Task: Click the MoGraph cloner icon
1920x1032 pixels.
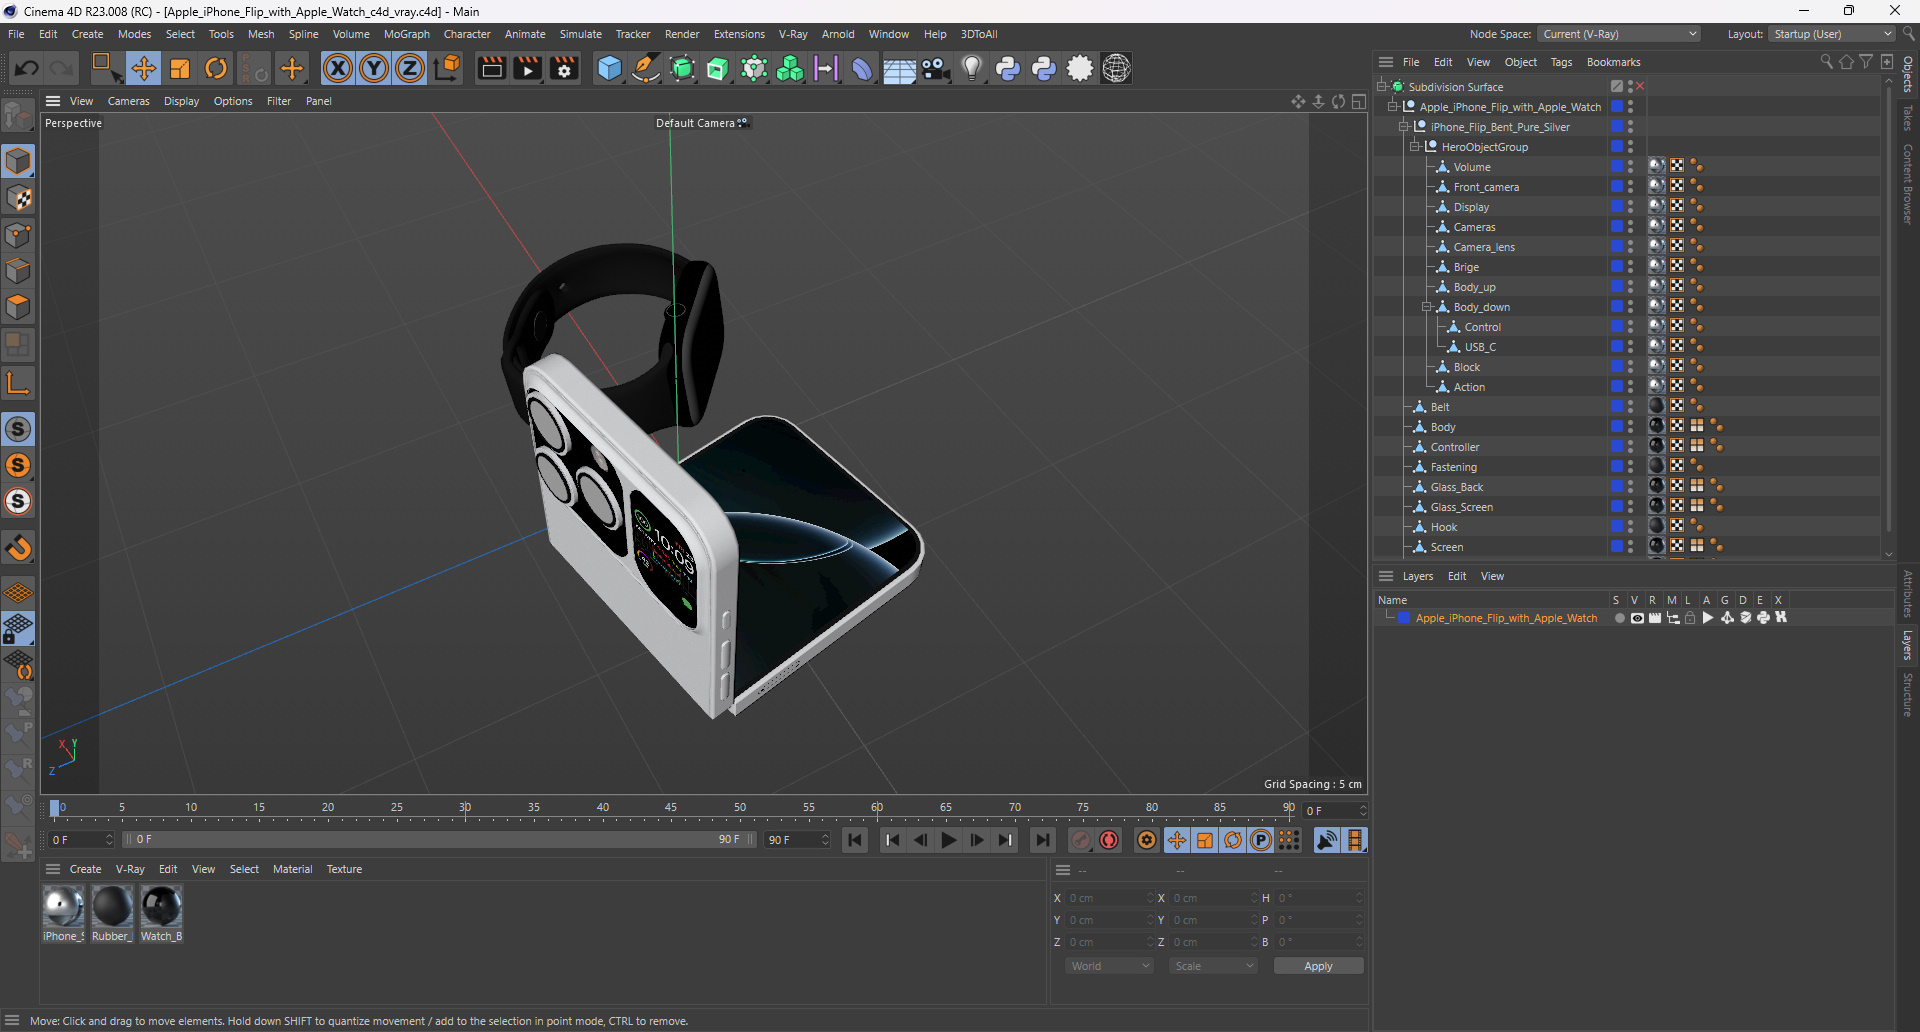Action: click(x=790, y=68)
